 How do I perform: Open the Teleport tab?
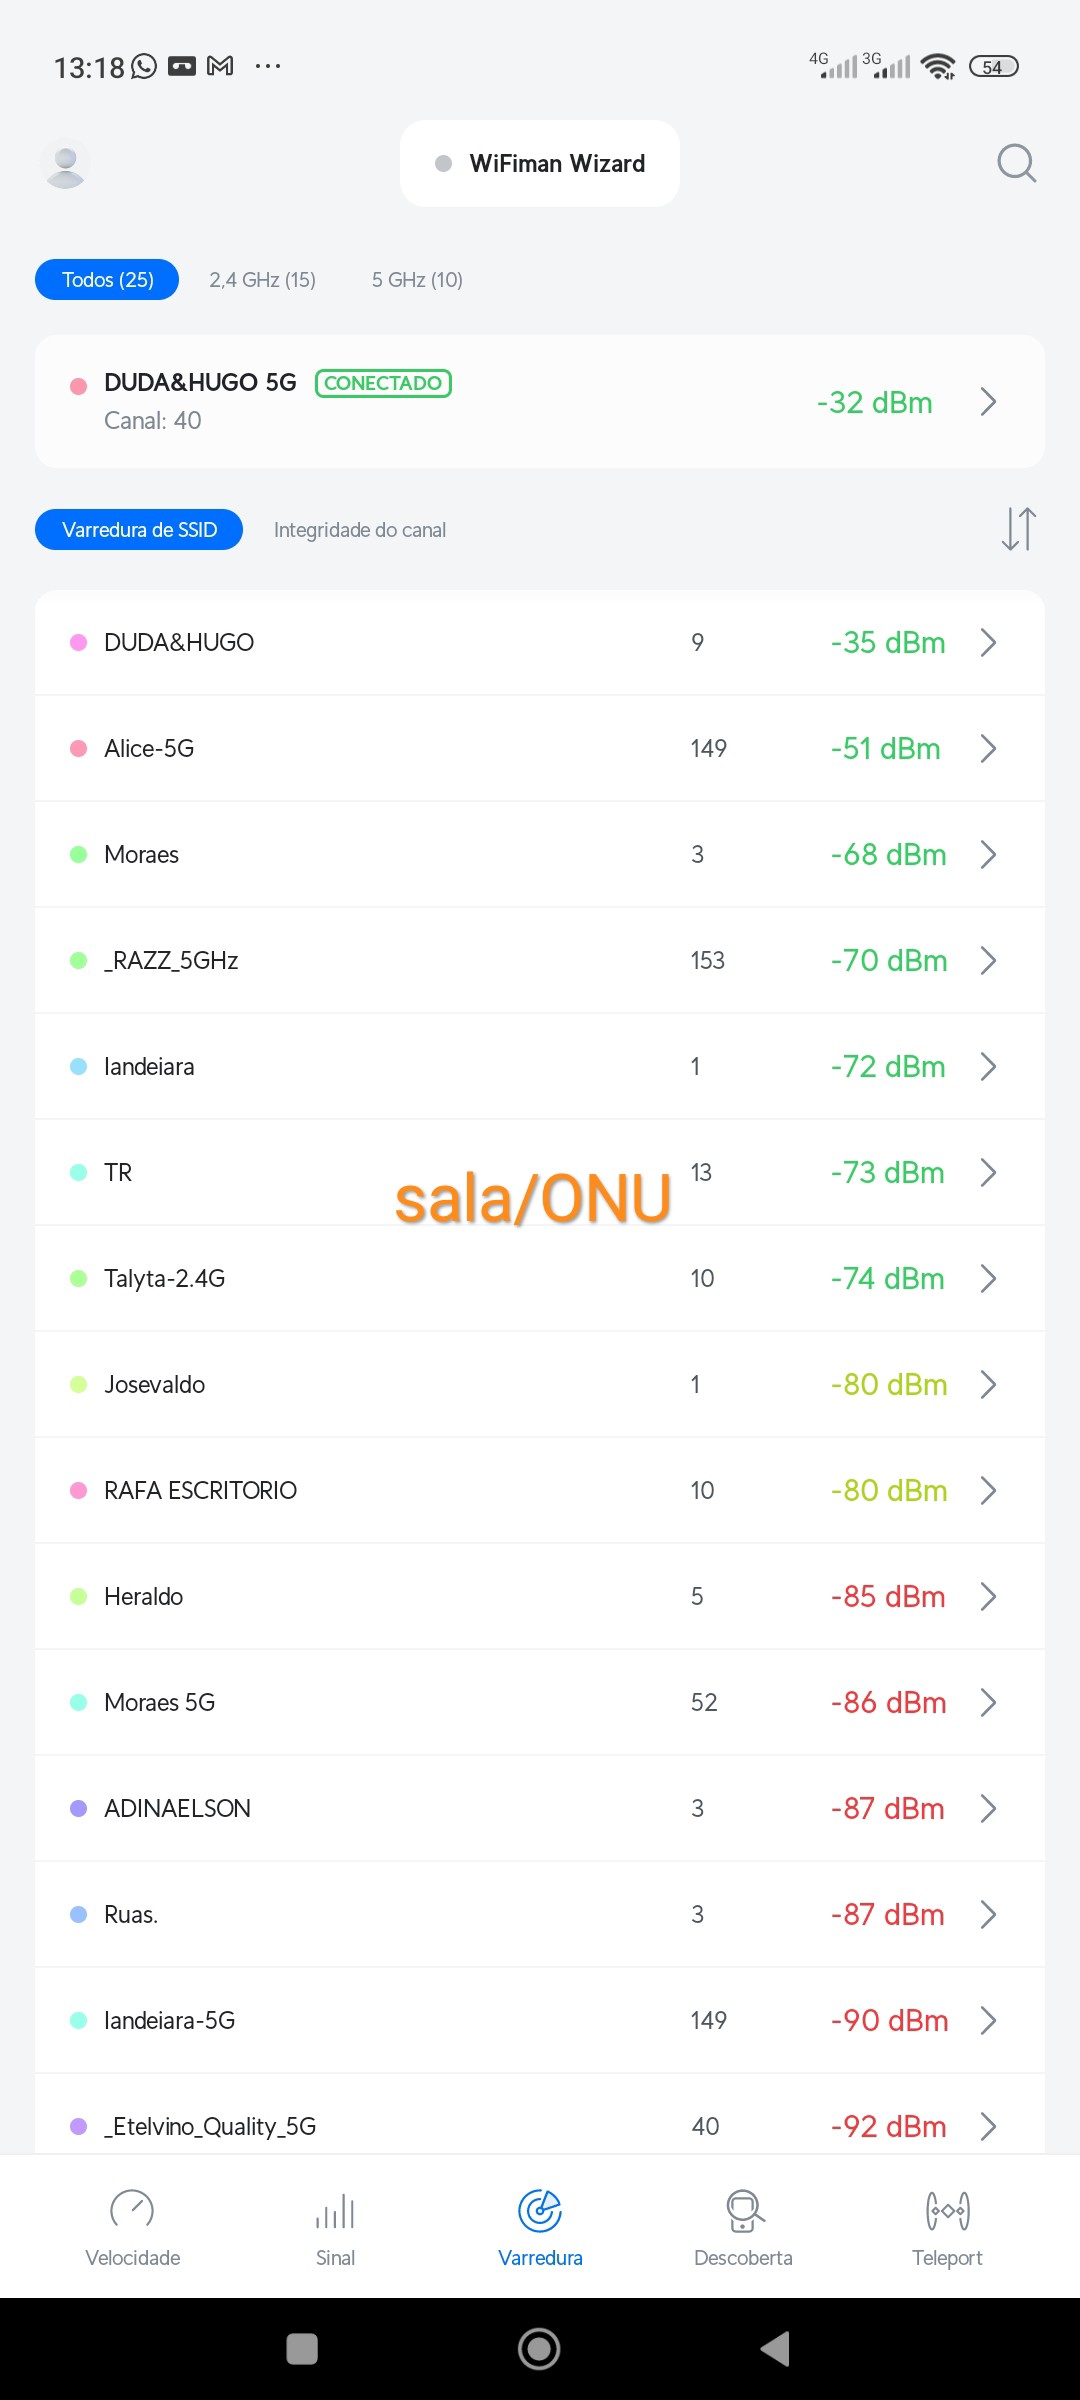[x=947, y=2228]
